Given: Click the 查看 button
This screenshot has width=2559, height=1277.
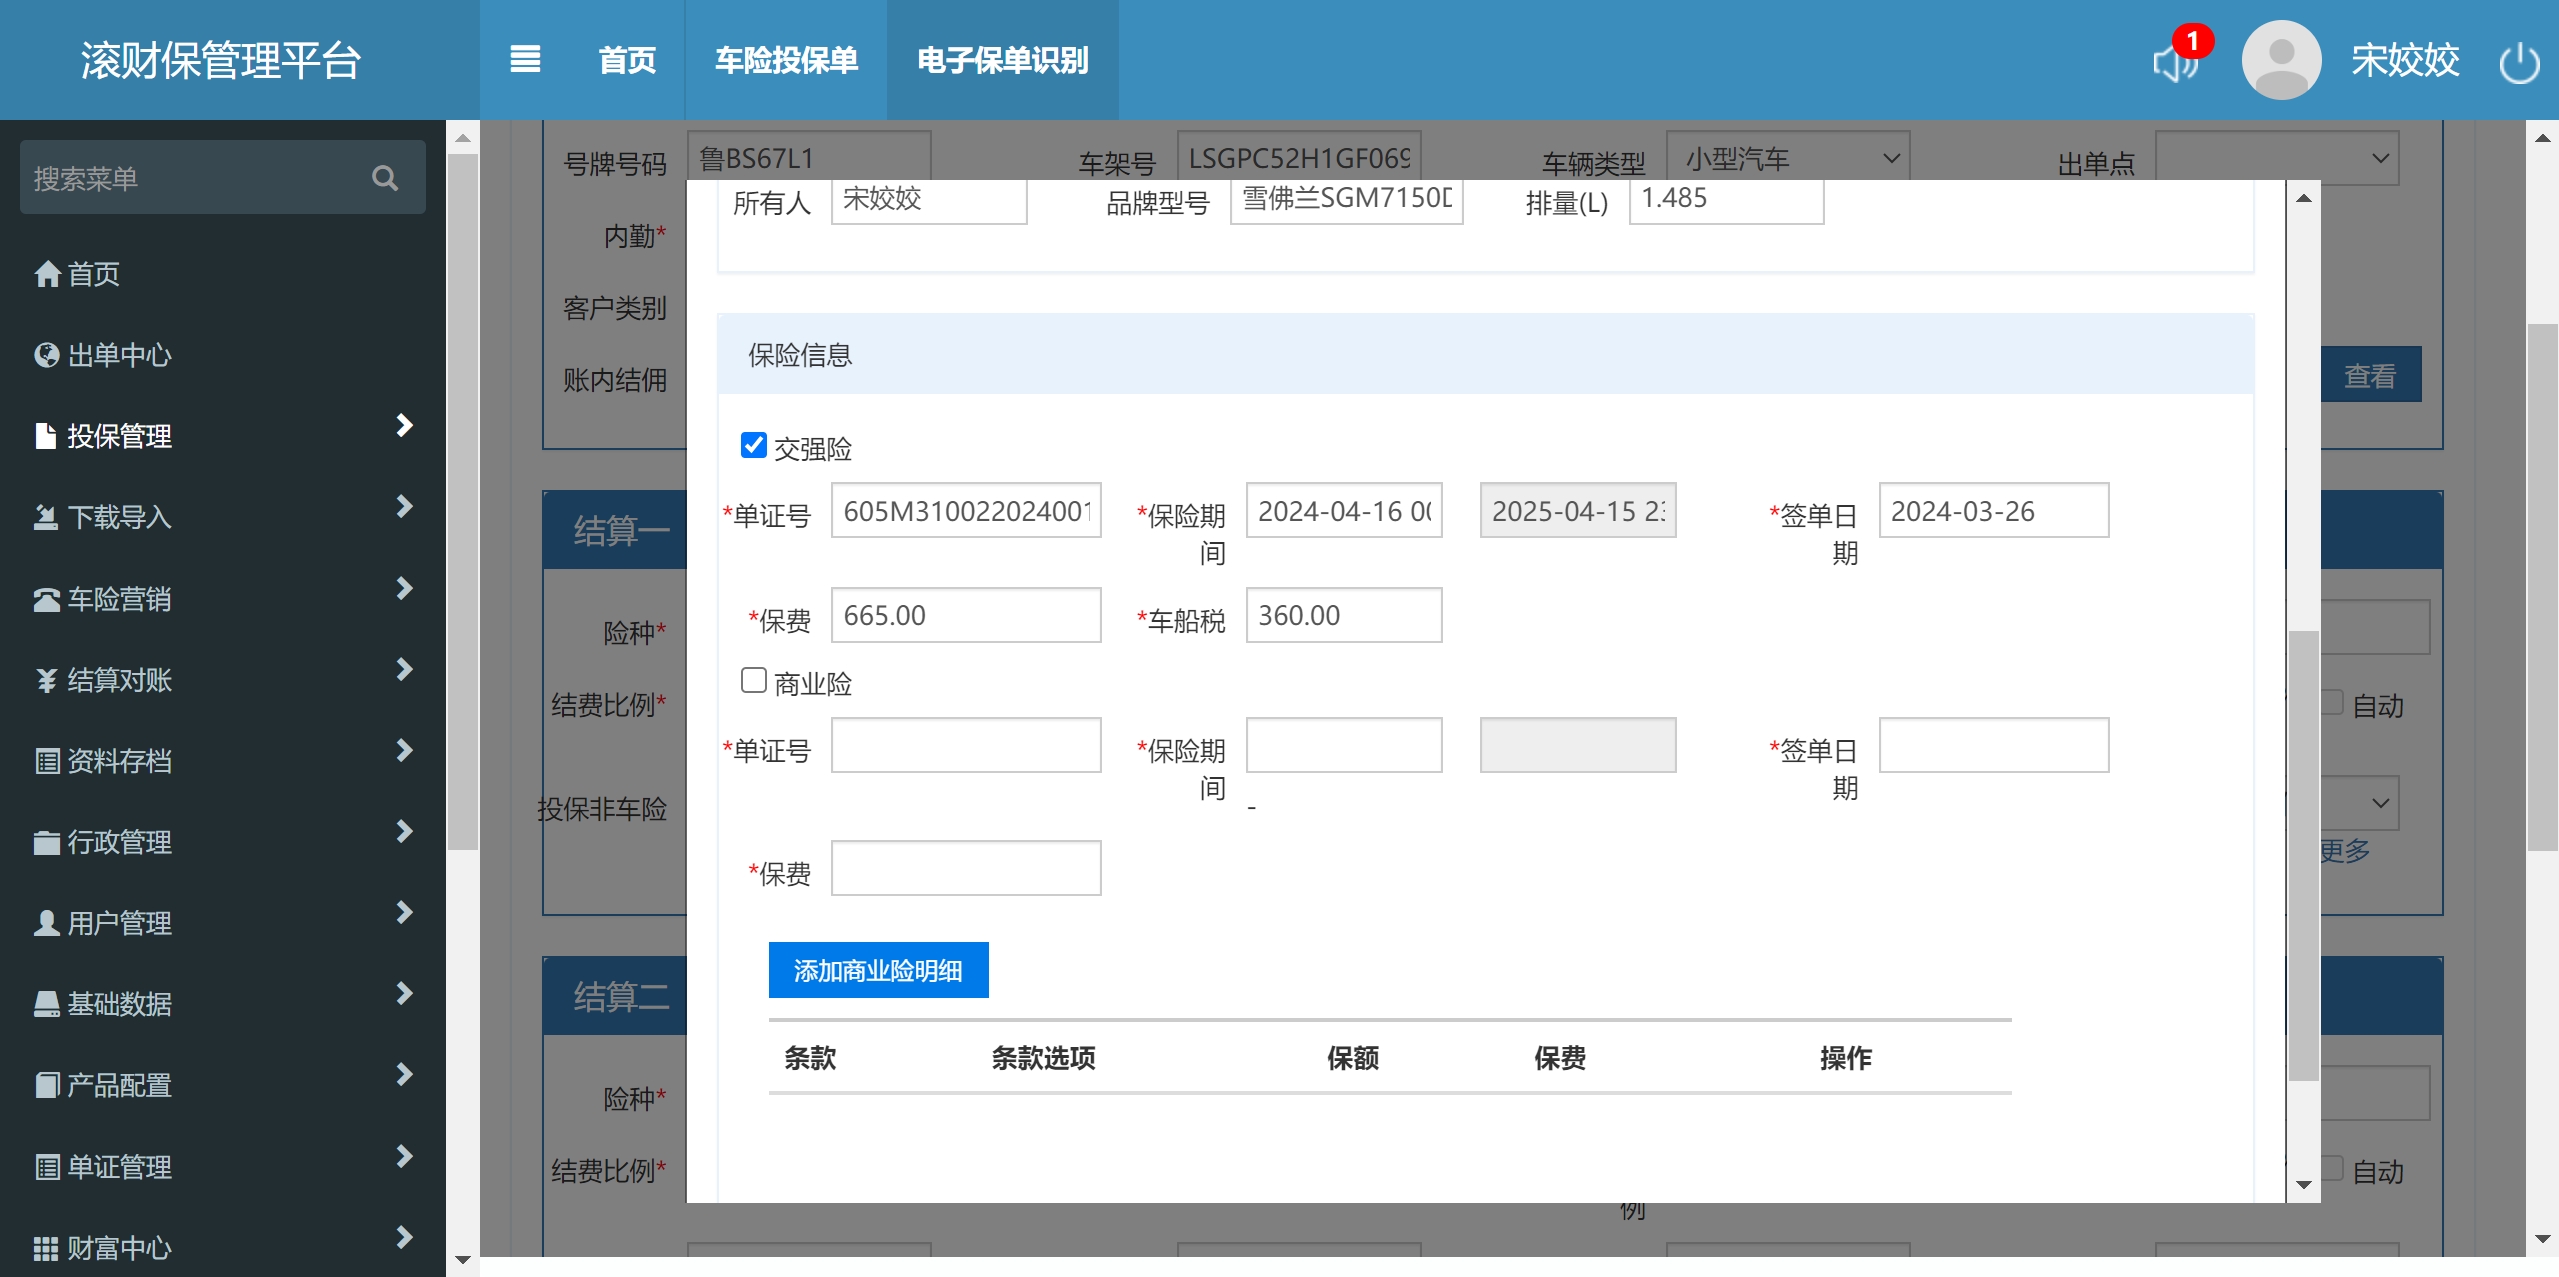Looking at the screenshot, I should click(x=2369, y=376).
